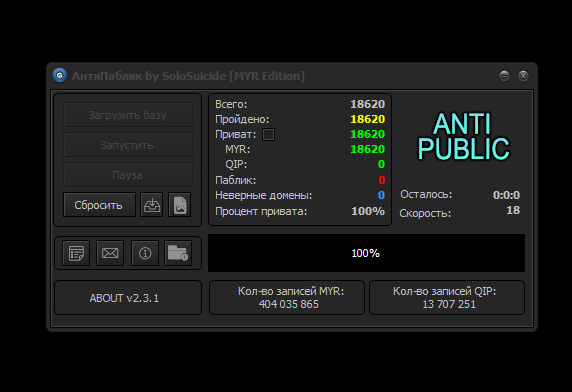
Task: Open ABOUT v2.3.1 panel
Action: coord(128,298)
